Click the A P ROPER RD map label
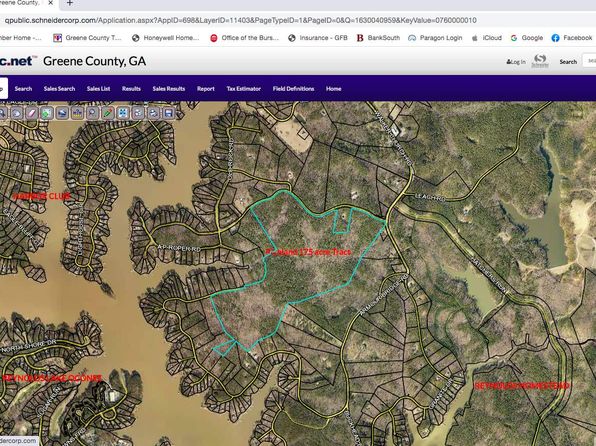Image resolution: width=596 pixels, height=446 pixels. (x=179, y=248)
